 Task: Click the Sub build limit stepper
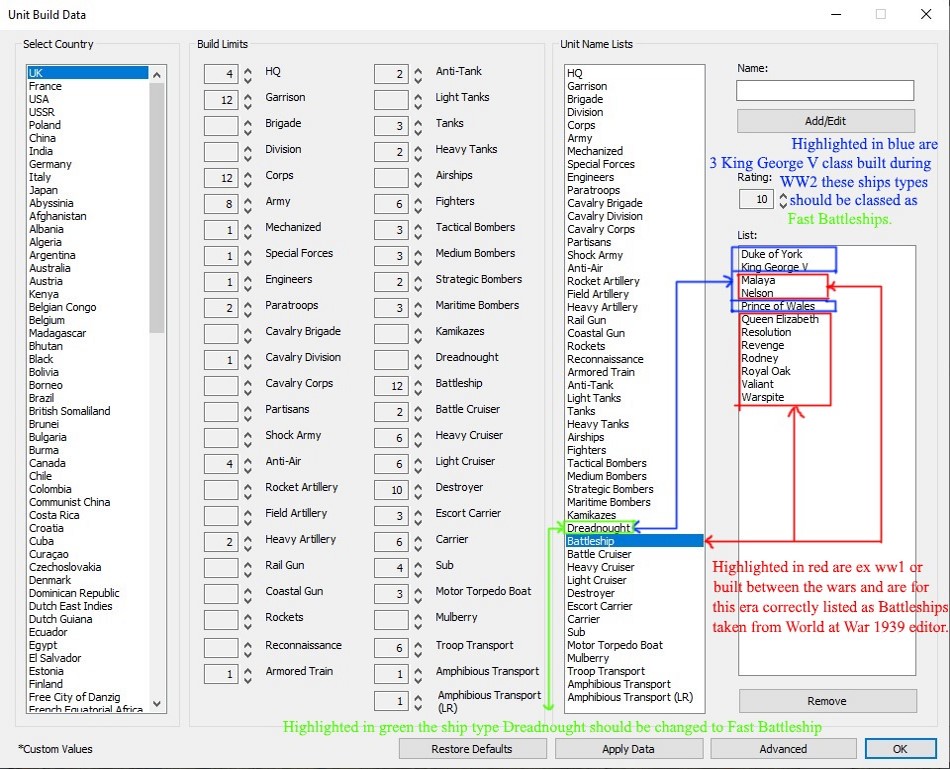418,568
